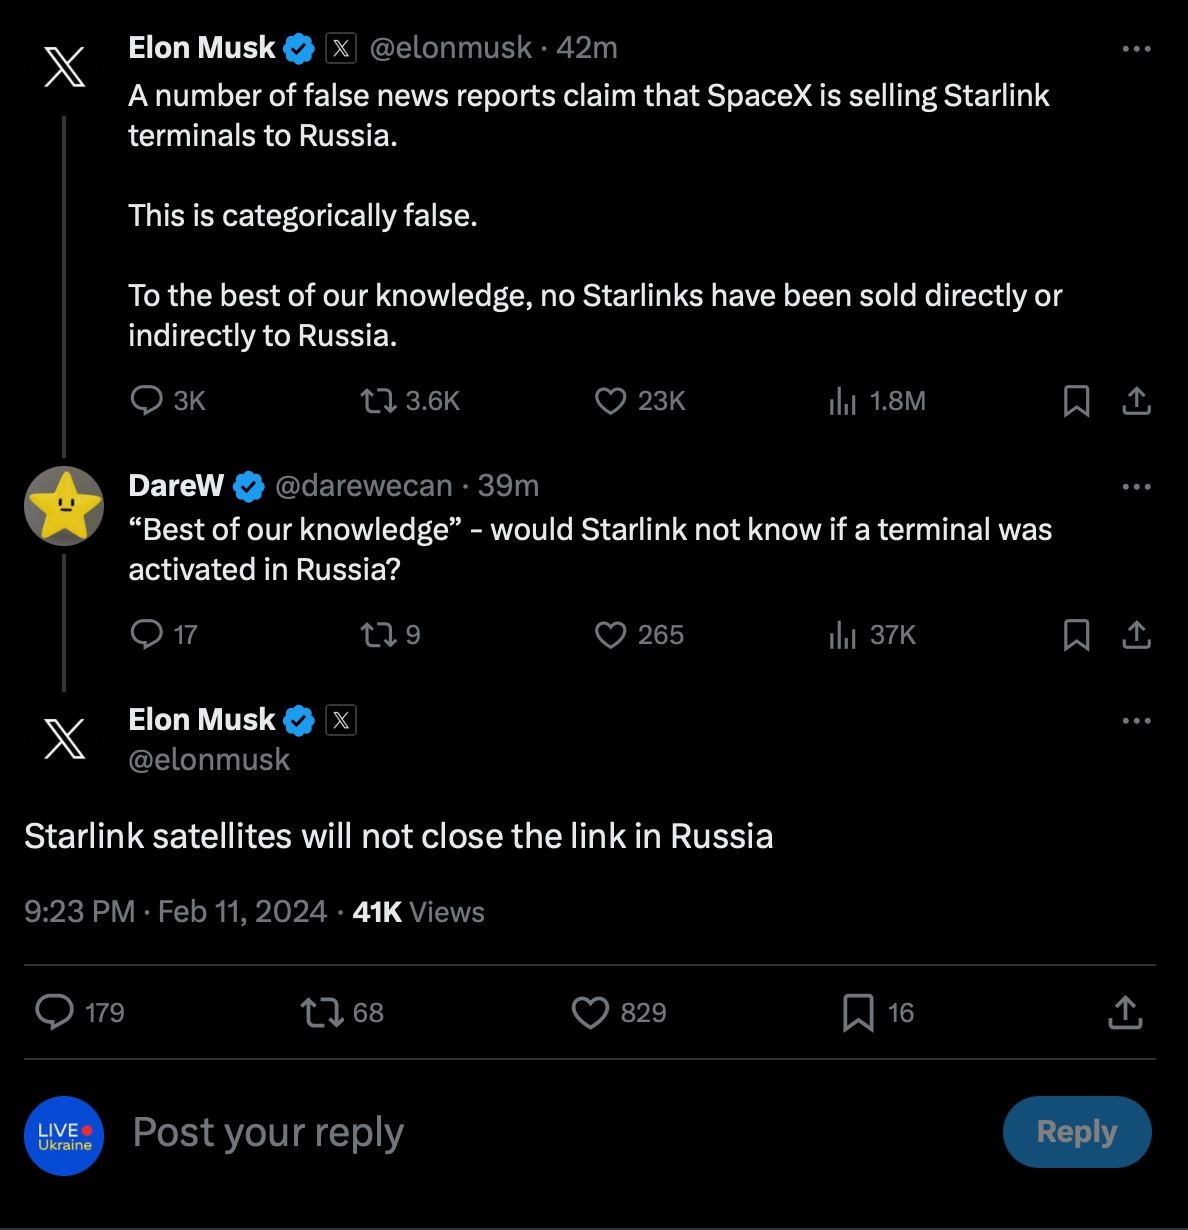Open more options menu on DareW reply
This screenshot has height=1230, width=1188.
coord(1137,486)
